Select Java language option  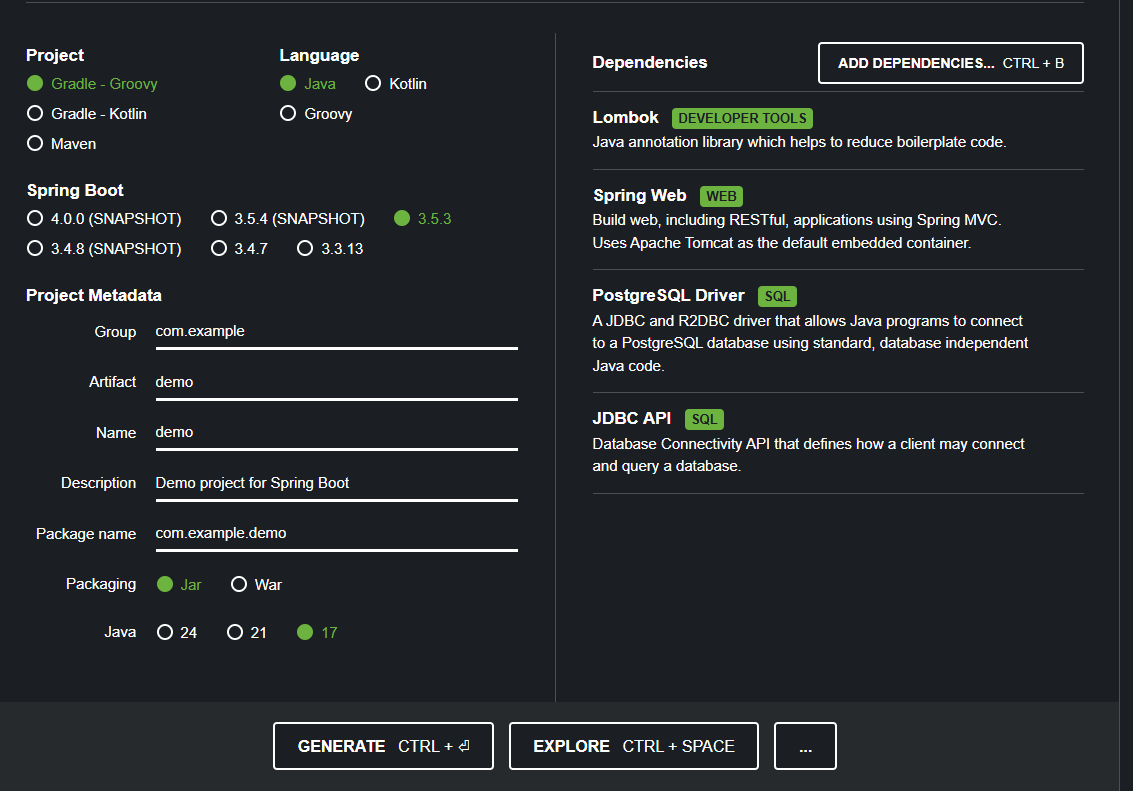(x=308, y=84)
